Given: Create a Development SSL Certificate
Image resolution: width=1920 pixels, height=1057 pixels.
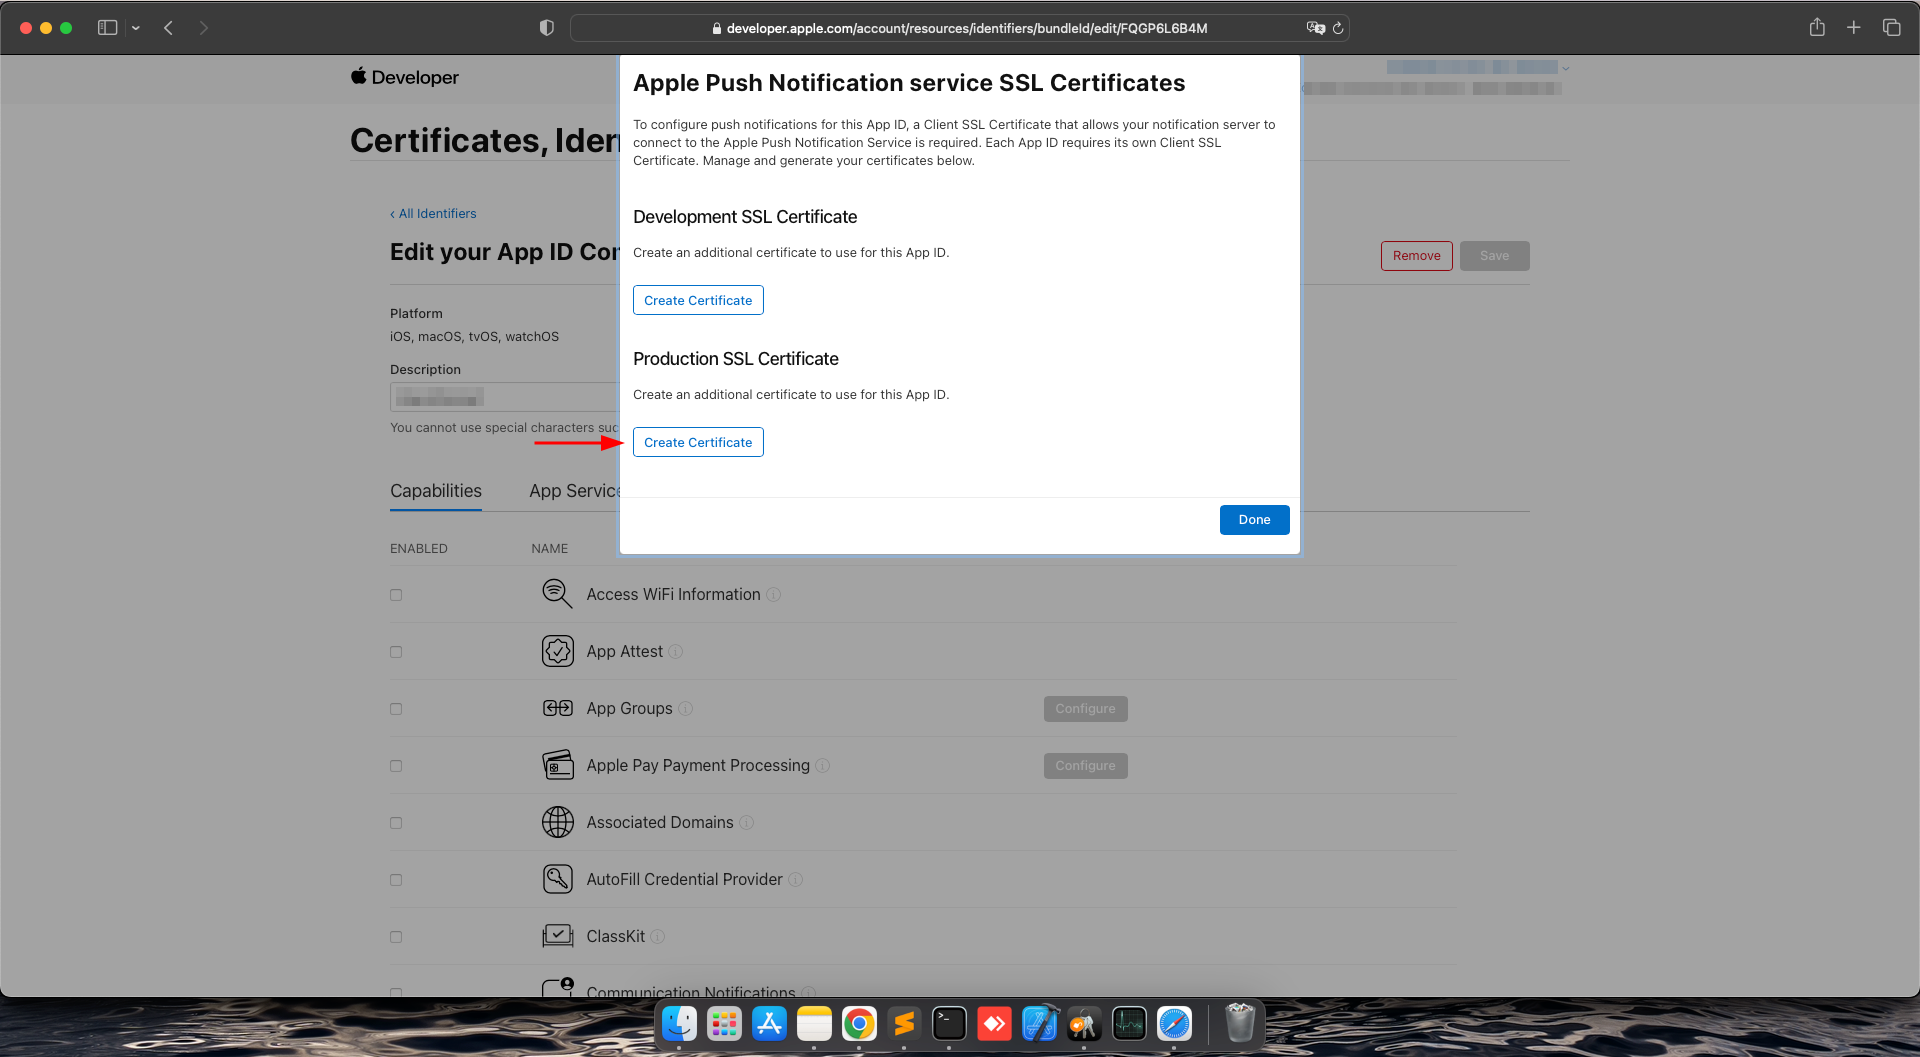Looking at the screenshot, I should click(698, 300).
